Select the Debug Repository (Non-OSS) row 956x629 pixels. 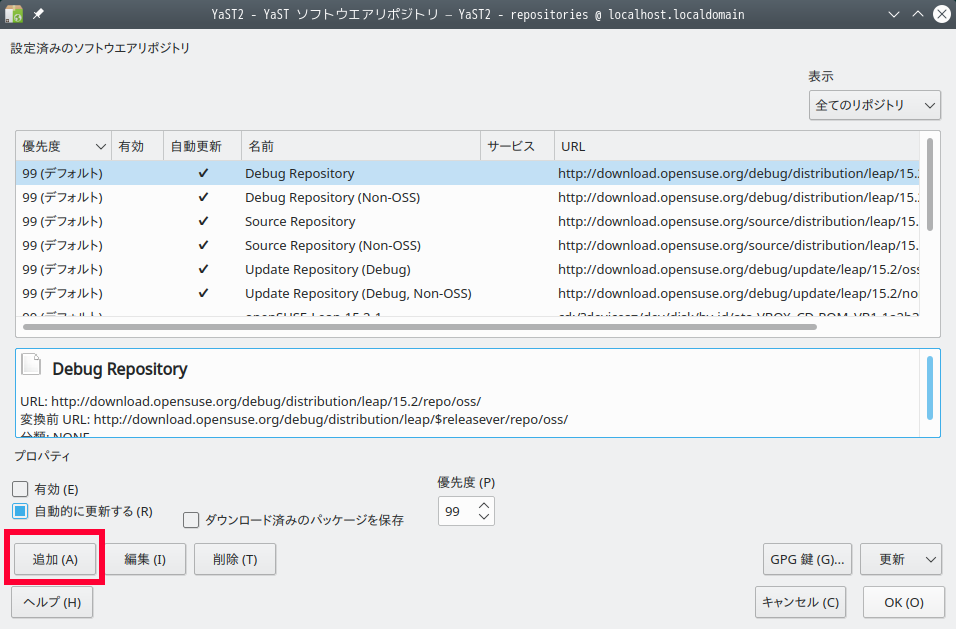468,197
